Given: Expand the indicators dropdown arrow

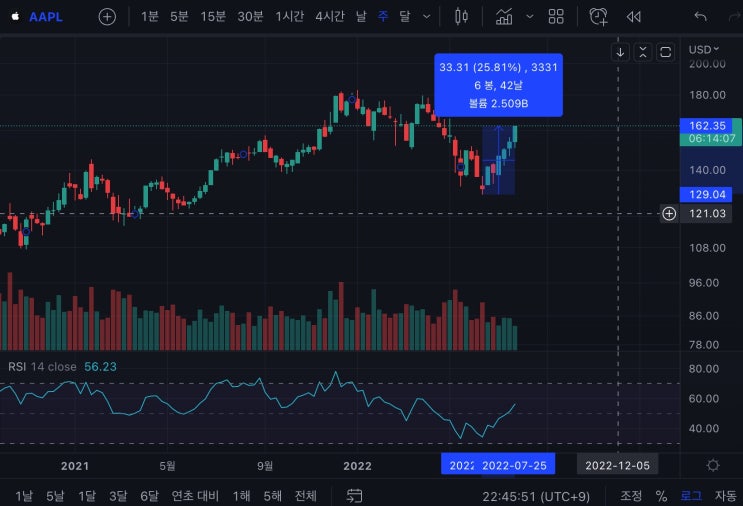Looking at the screenshot, I should [530, 17].
